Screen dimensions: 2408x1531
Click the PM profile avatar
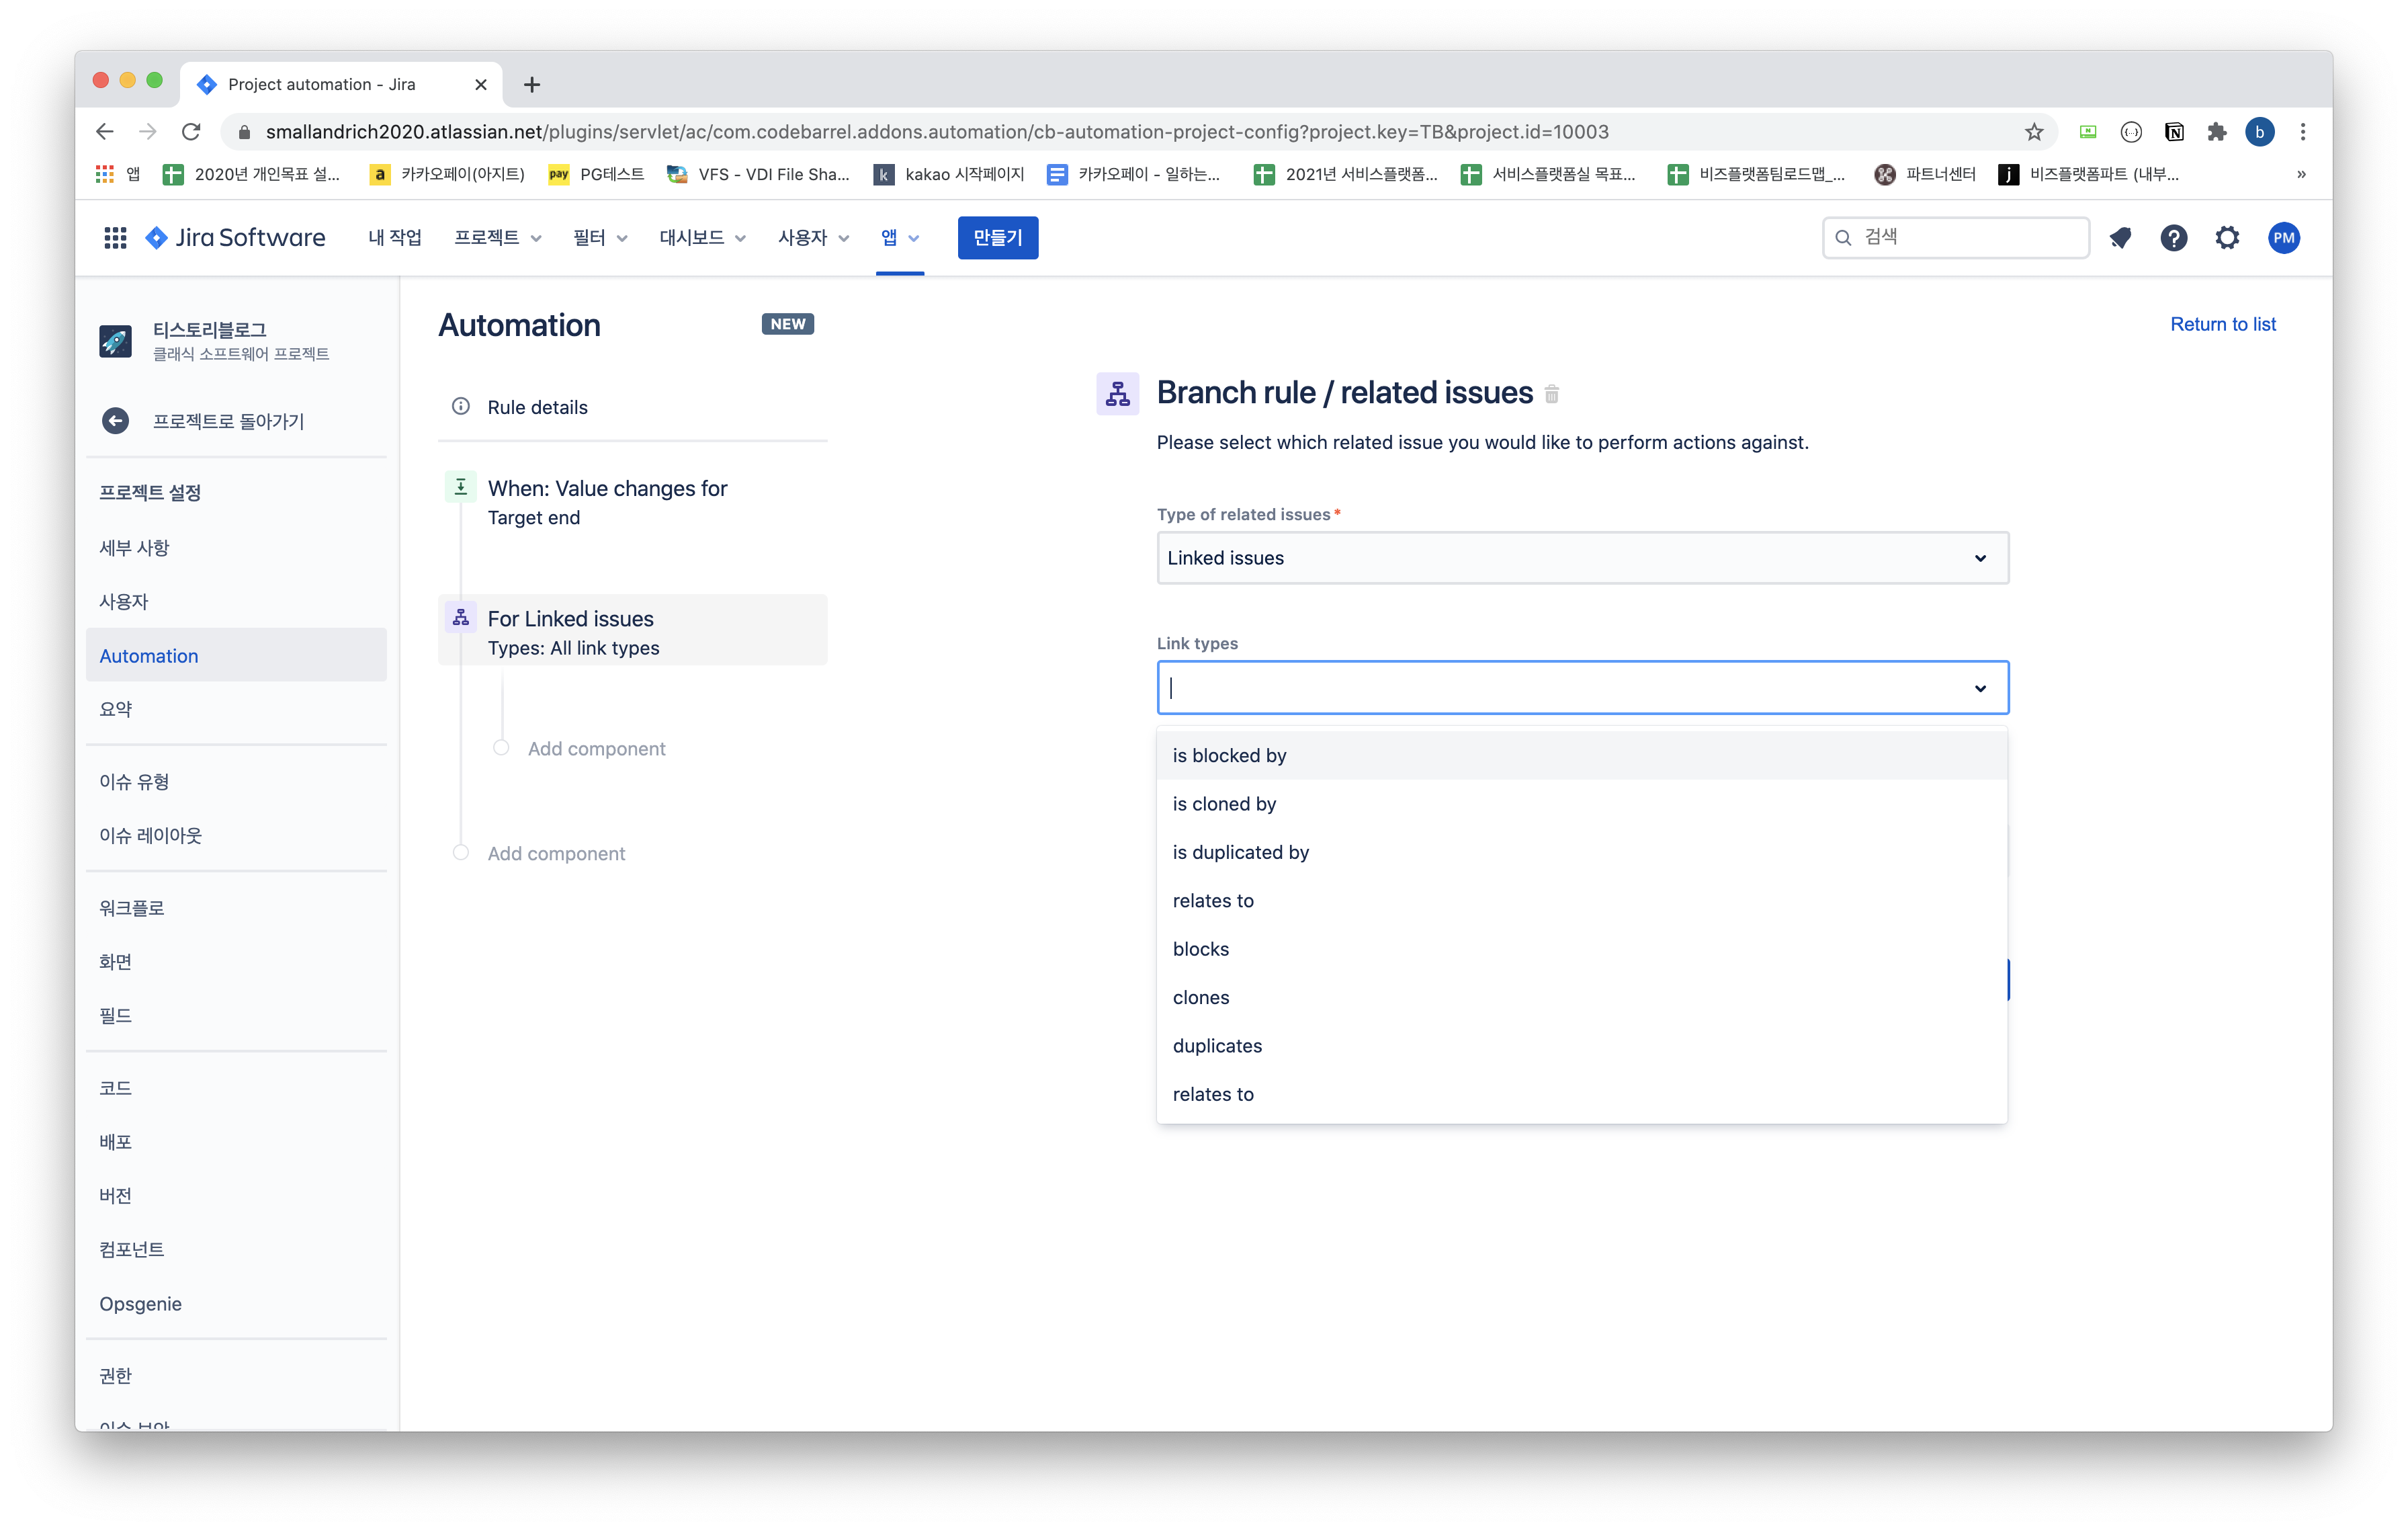(x=2283, y=238)
